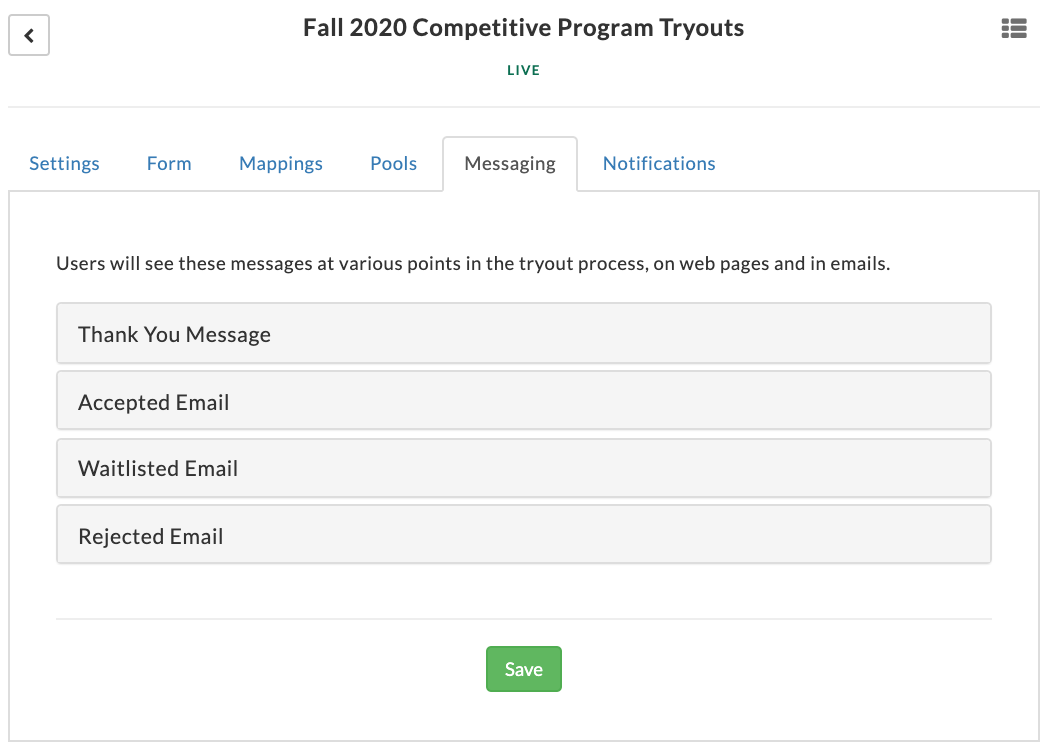Click the messages description text

pyautogui.click(x=473, y=264)
